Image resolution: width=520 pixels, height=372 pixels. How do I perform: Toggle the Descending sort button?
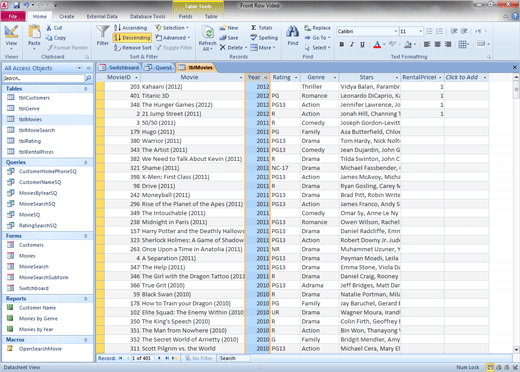pyautogui.click(x=132, y=38)
